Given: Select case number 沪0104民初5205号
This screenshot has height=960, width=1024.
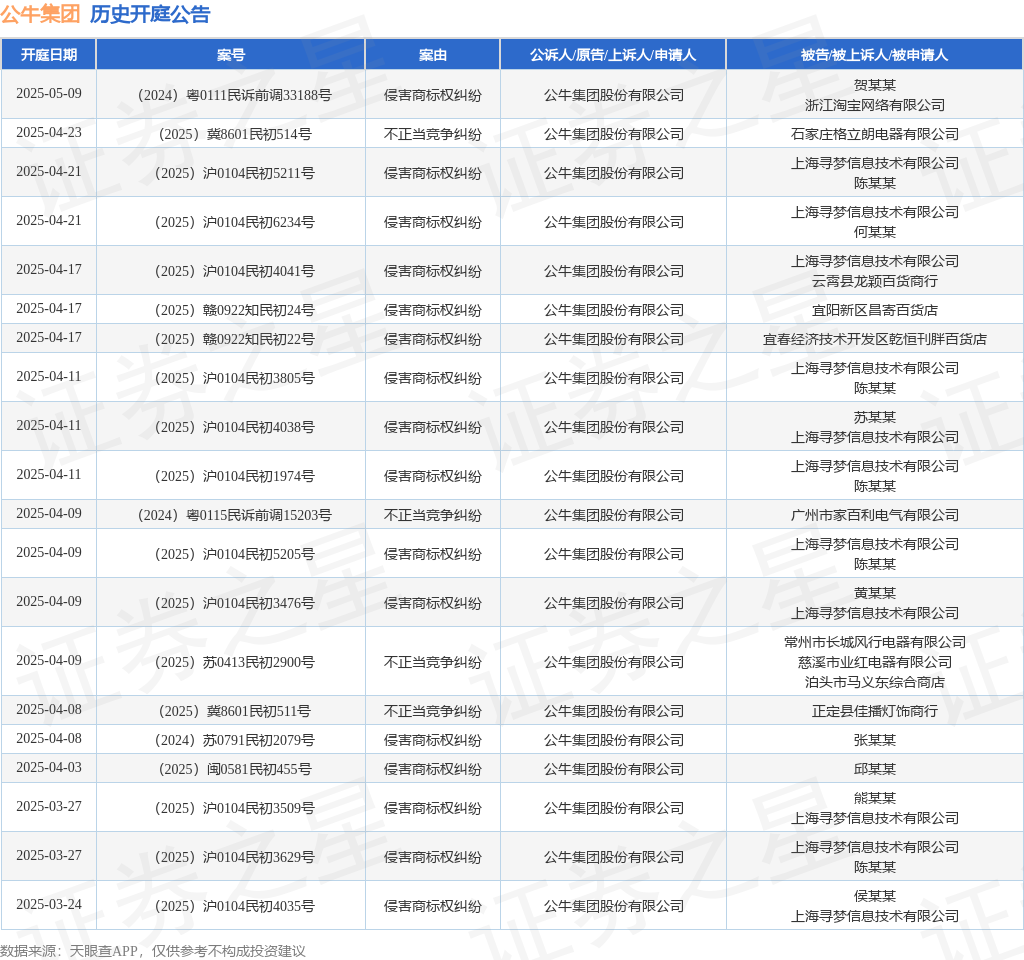Looking at the screenshot, I should [x=234, y=554].
